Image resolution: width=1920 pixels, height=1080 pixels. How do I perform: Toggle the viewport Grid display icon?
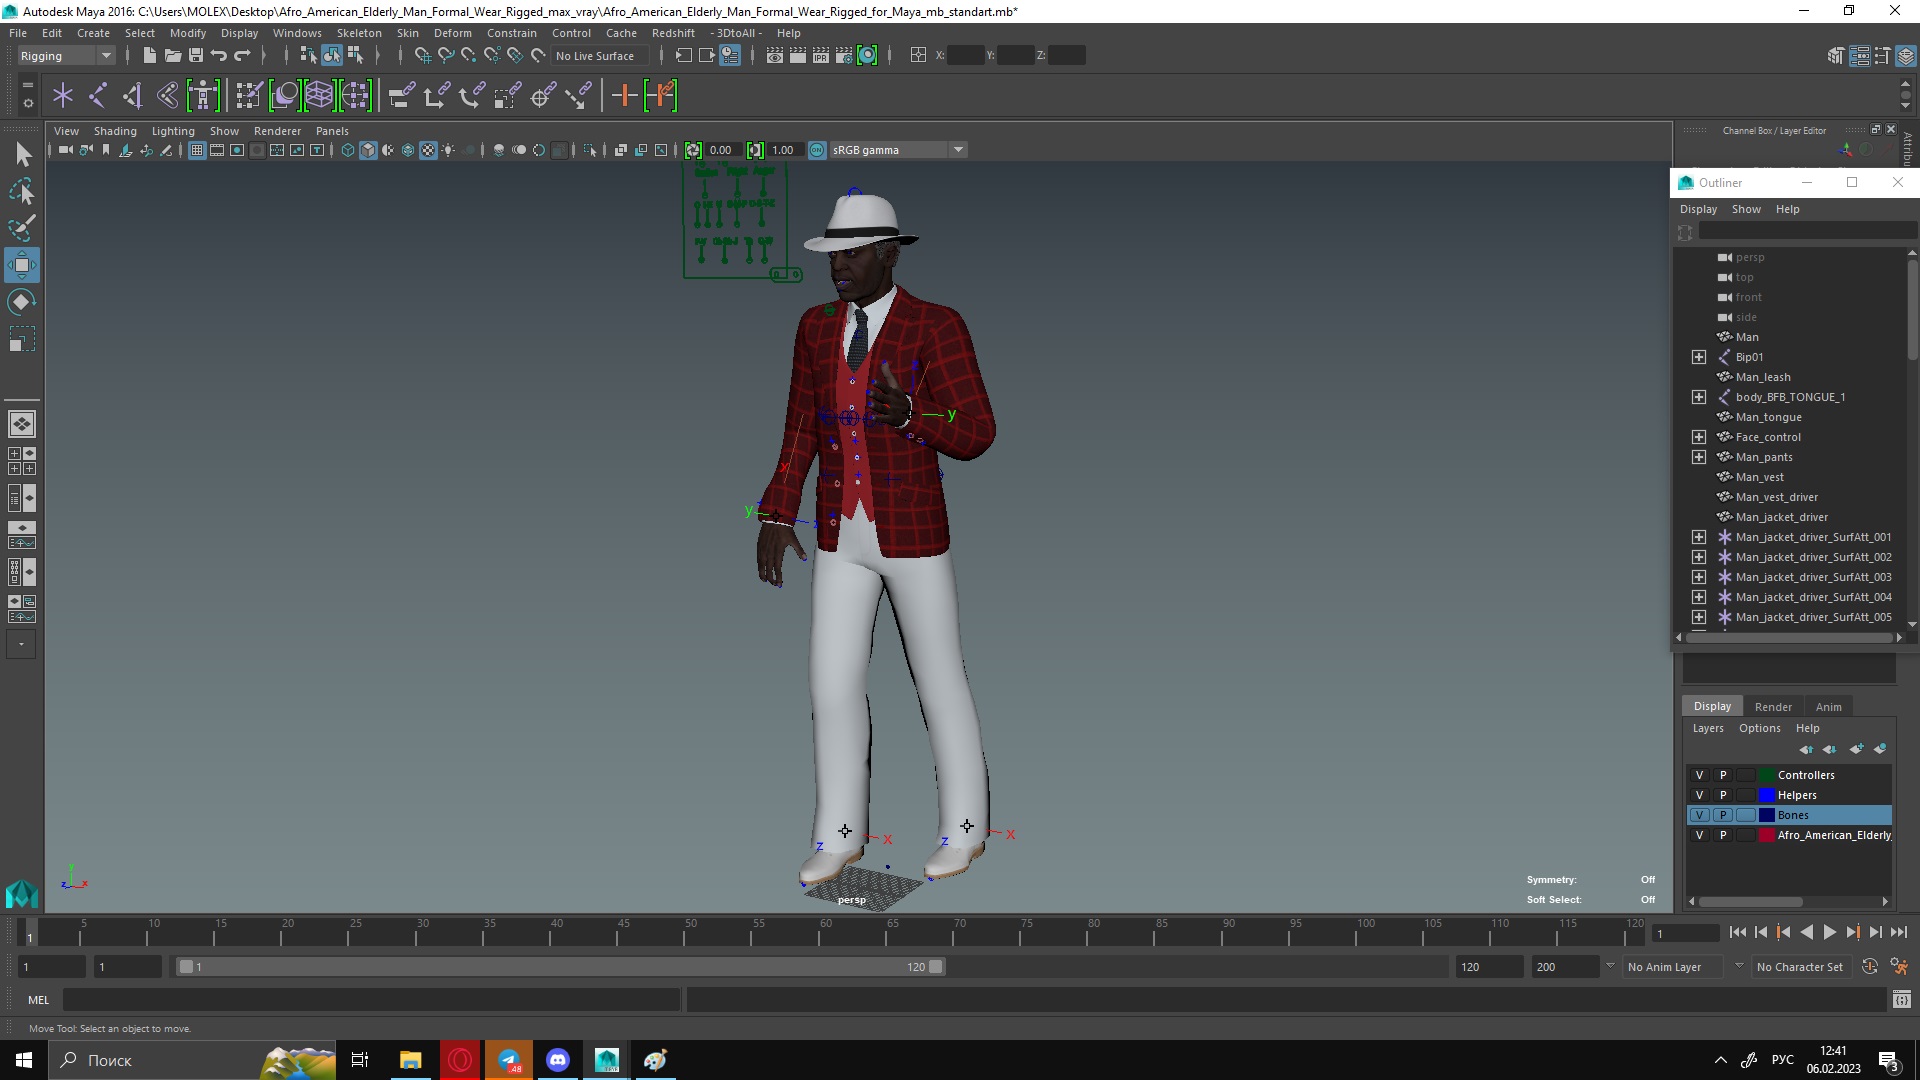197,150
